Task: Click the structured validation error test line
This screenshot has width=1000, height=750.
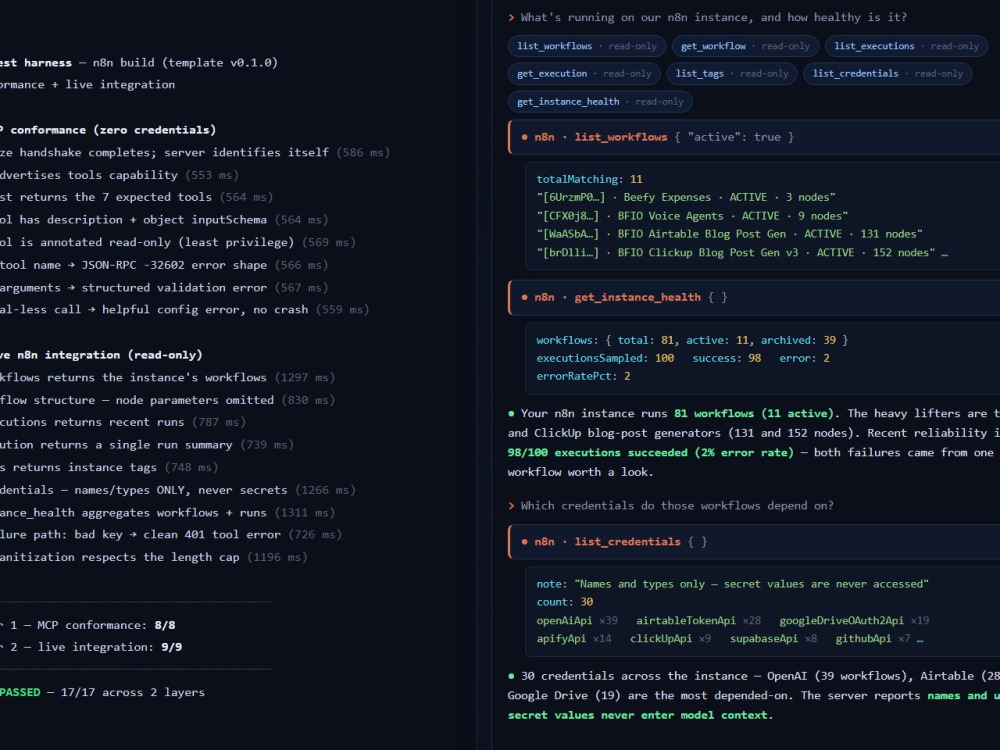Action: 164,288
